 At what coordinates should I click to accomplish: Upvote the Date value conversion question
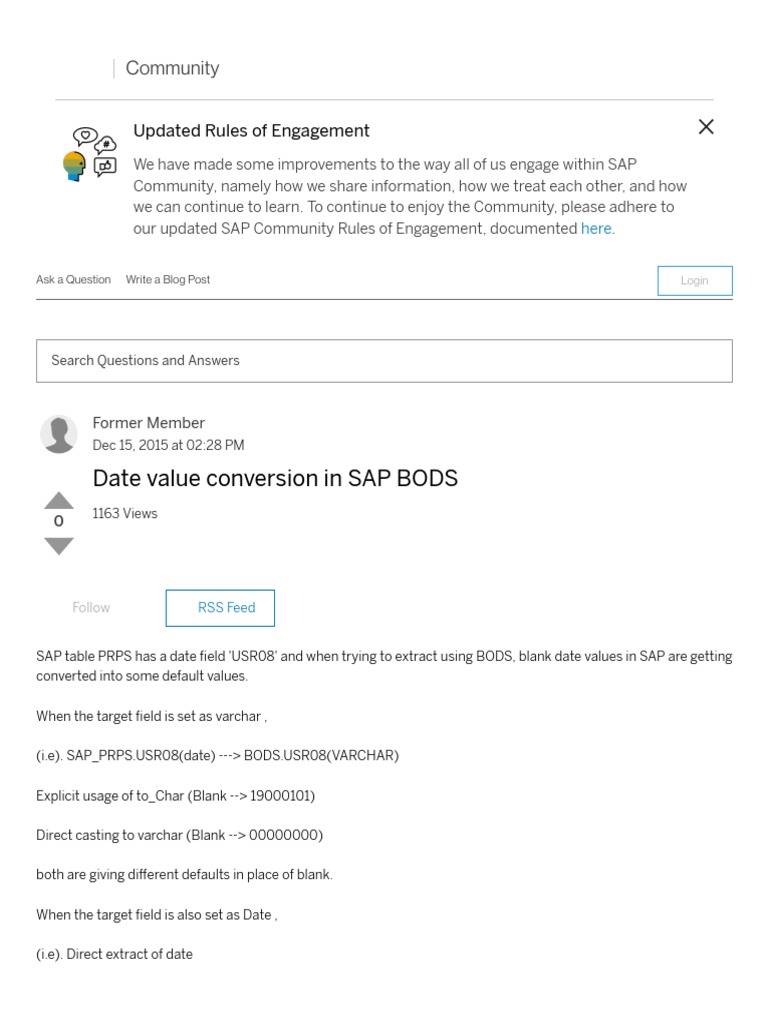(59, 500)
